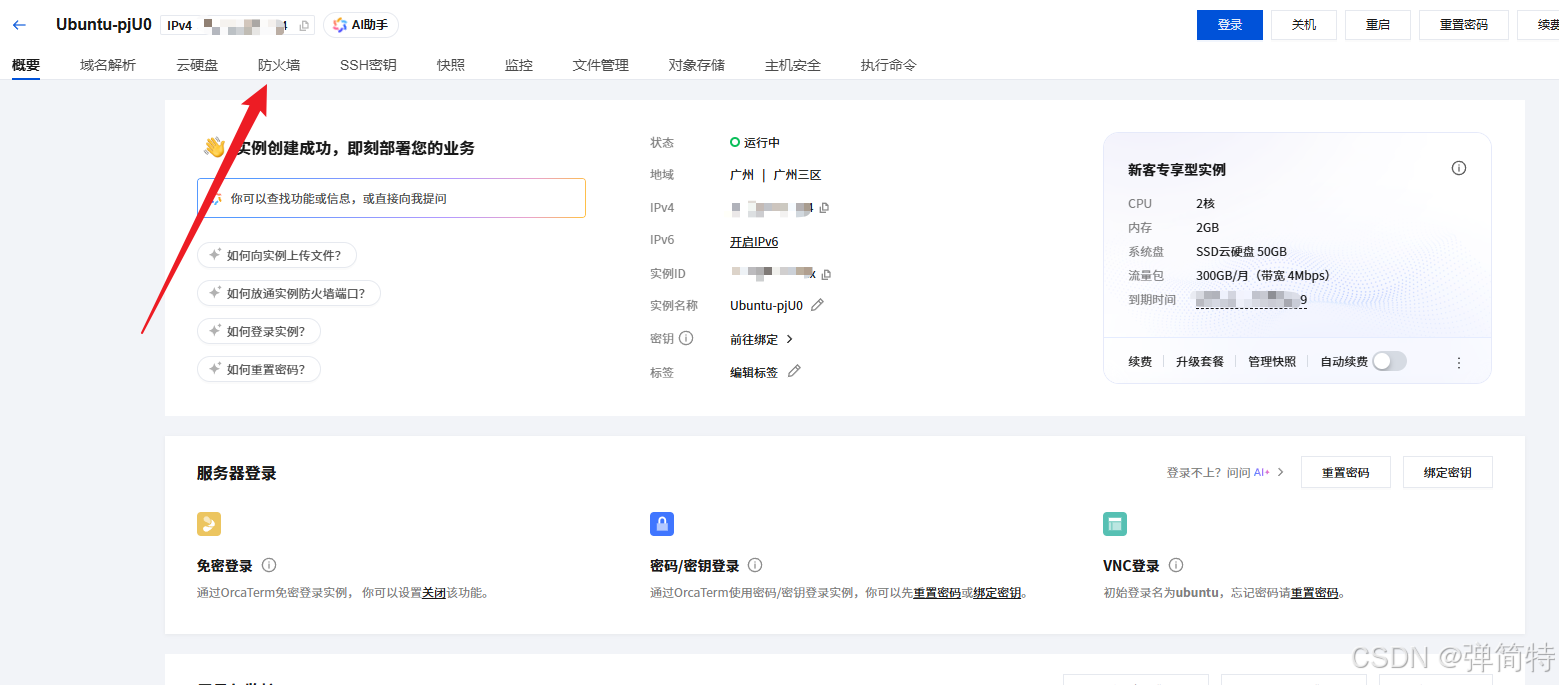Screen dimensions: 1559x685
Task: Click 重置密码 button in top toolbar
Action: tap(1464, 25)
